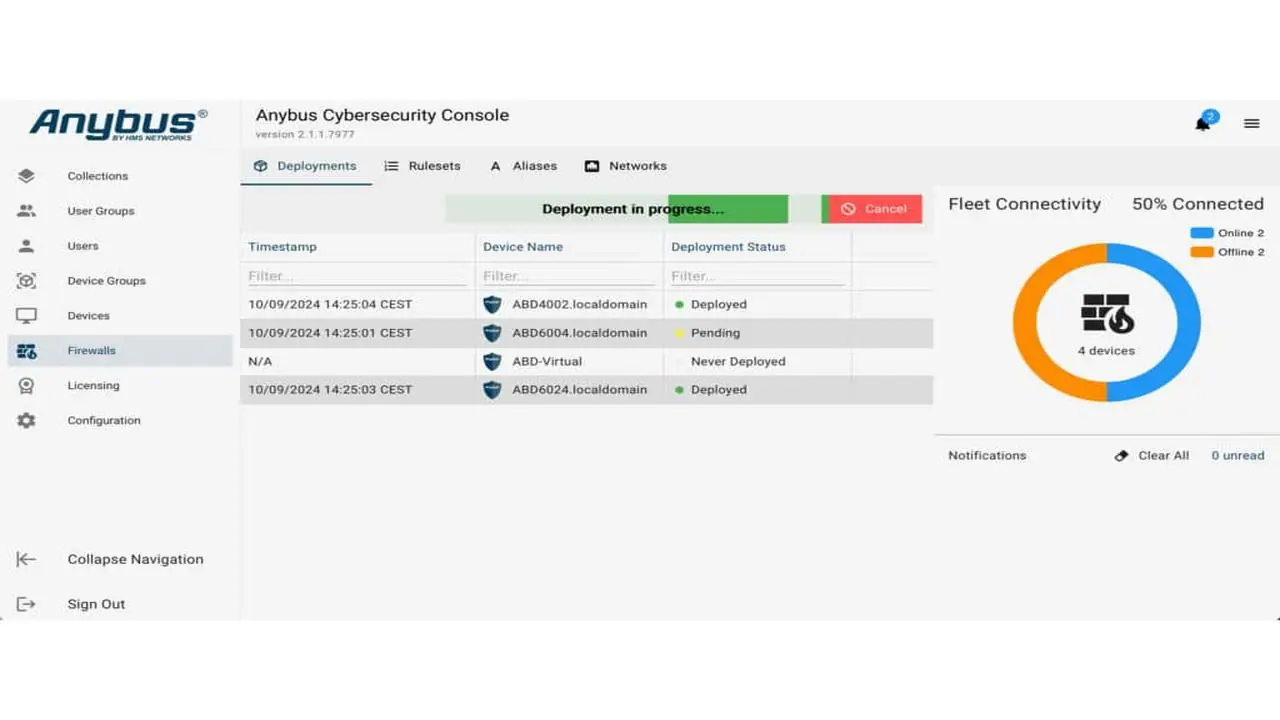Click the ABD4002.localdomain device shield icon
This screenshot has width=1280, height=720.
pyautogui.click(x=492, y=304)
